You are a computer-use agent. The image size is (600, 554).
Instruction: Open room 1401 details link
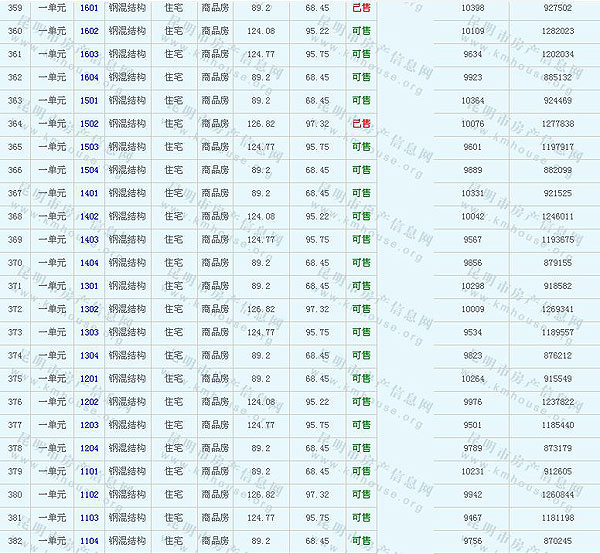pyautogui.click(x=89, y=193)
